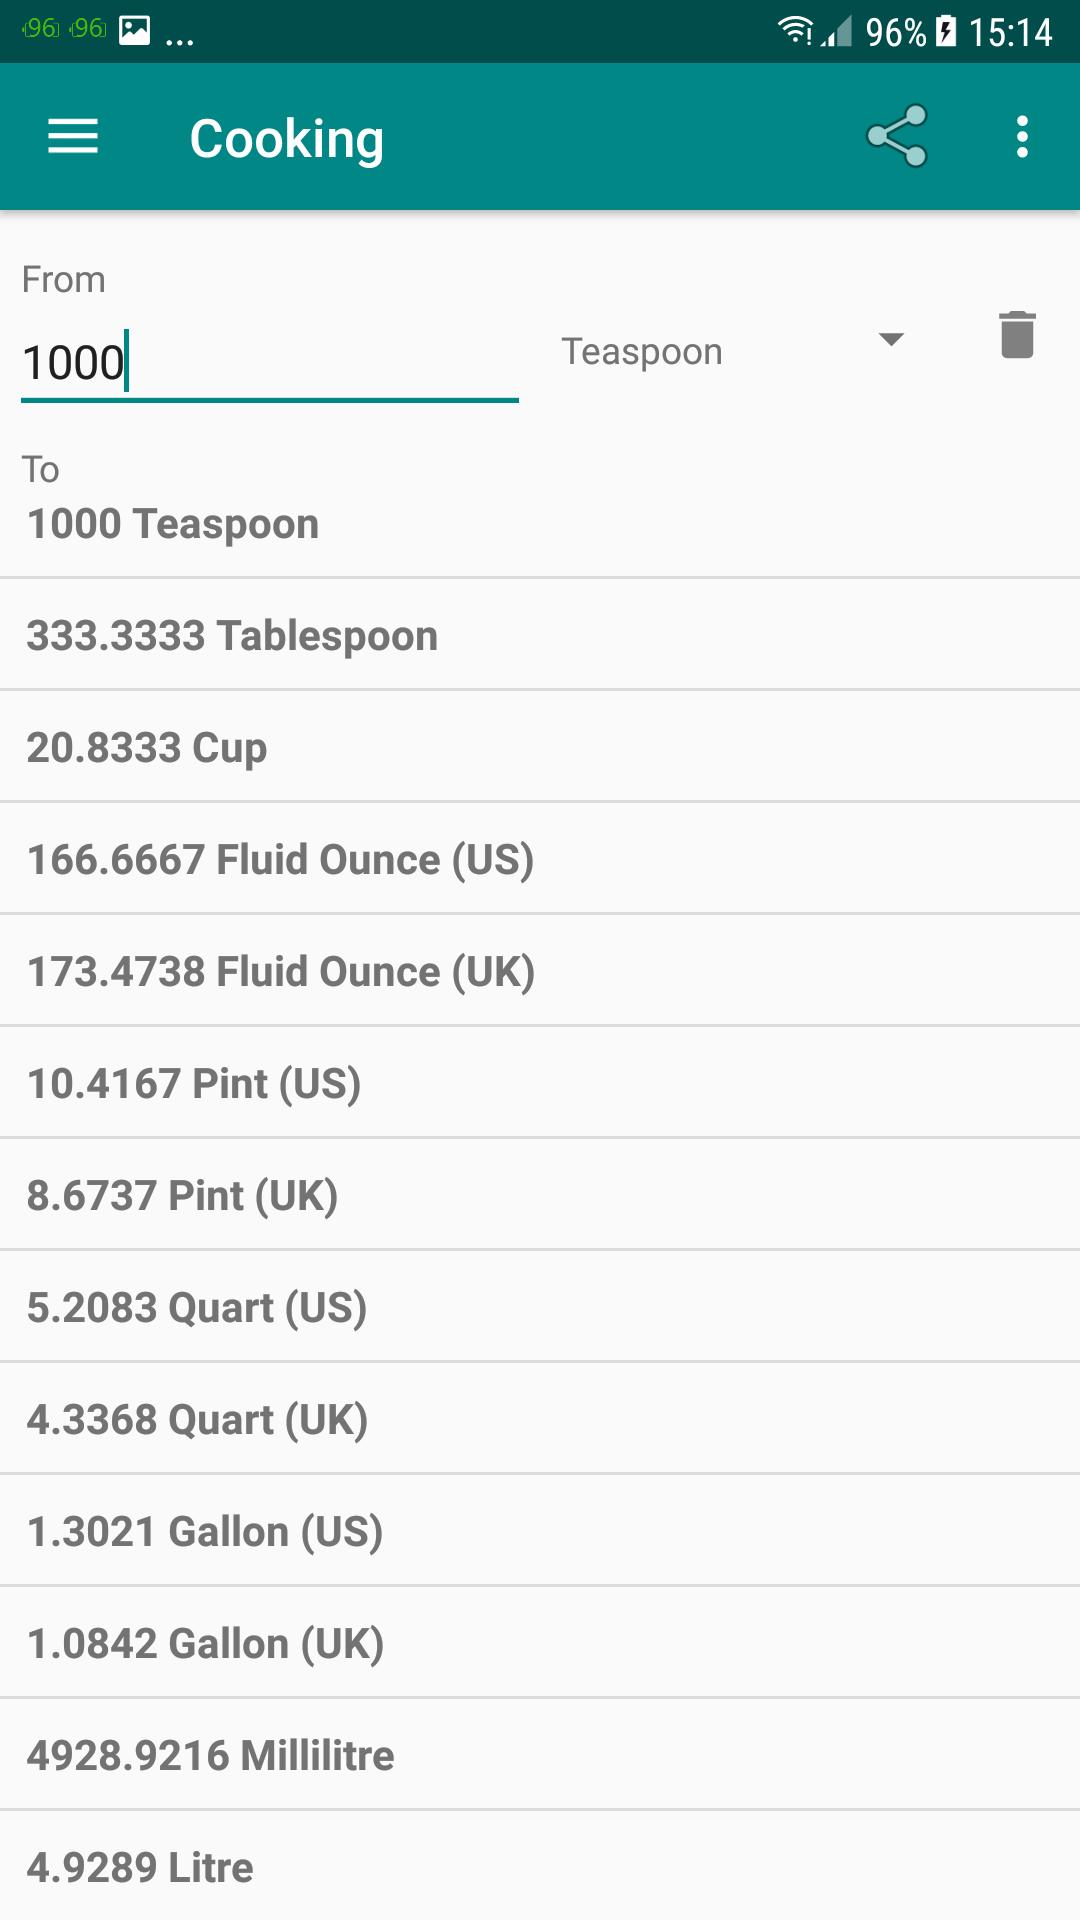Click the From value input field
The width and height of the screenshot is (1080, 1920).
270,362
